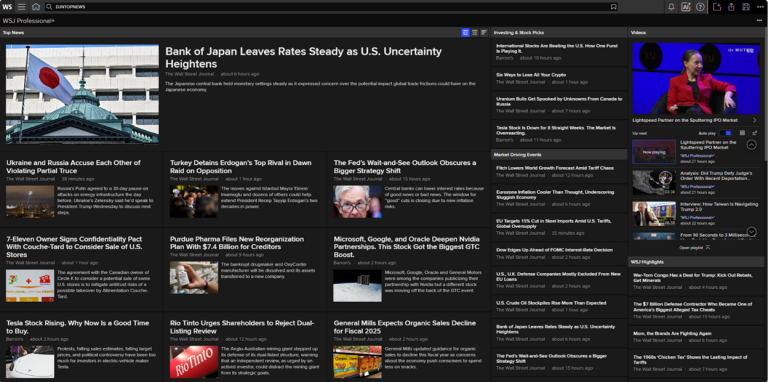Image resolution: width=768 pixels, height=382 pixels.
Task: Click the video playlist grid view icon
Action: coord(743,133)
